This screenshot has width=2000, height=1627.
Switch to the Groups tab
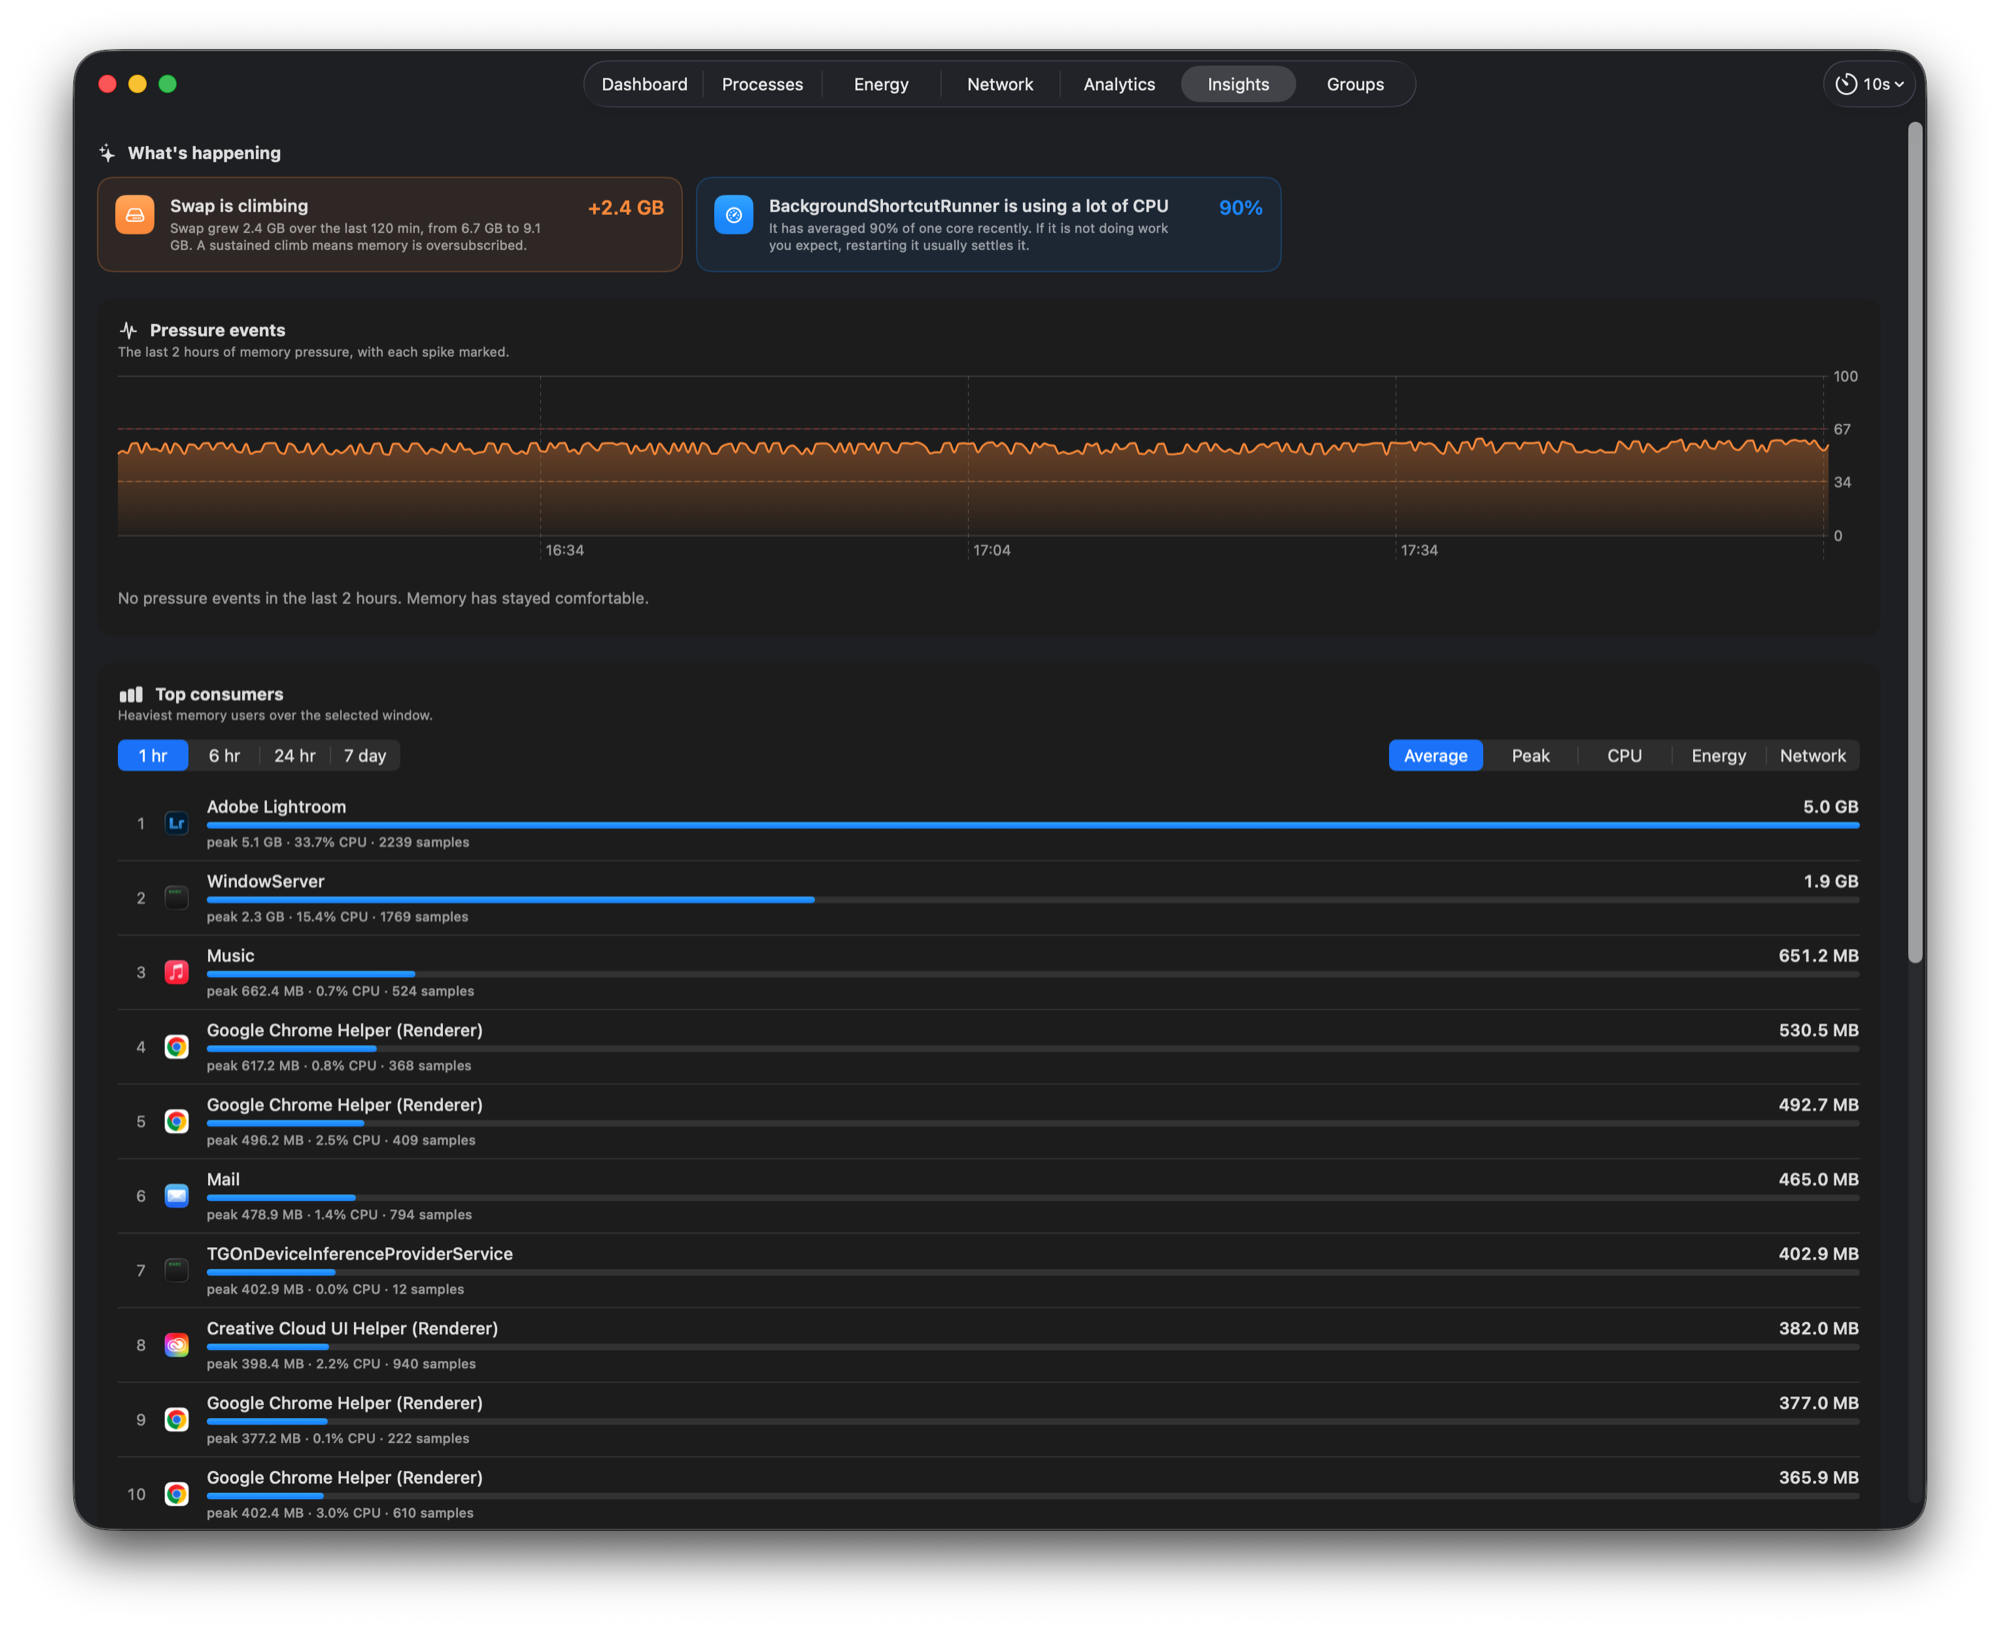coord(1355,84)
